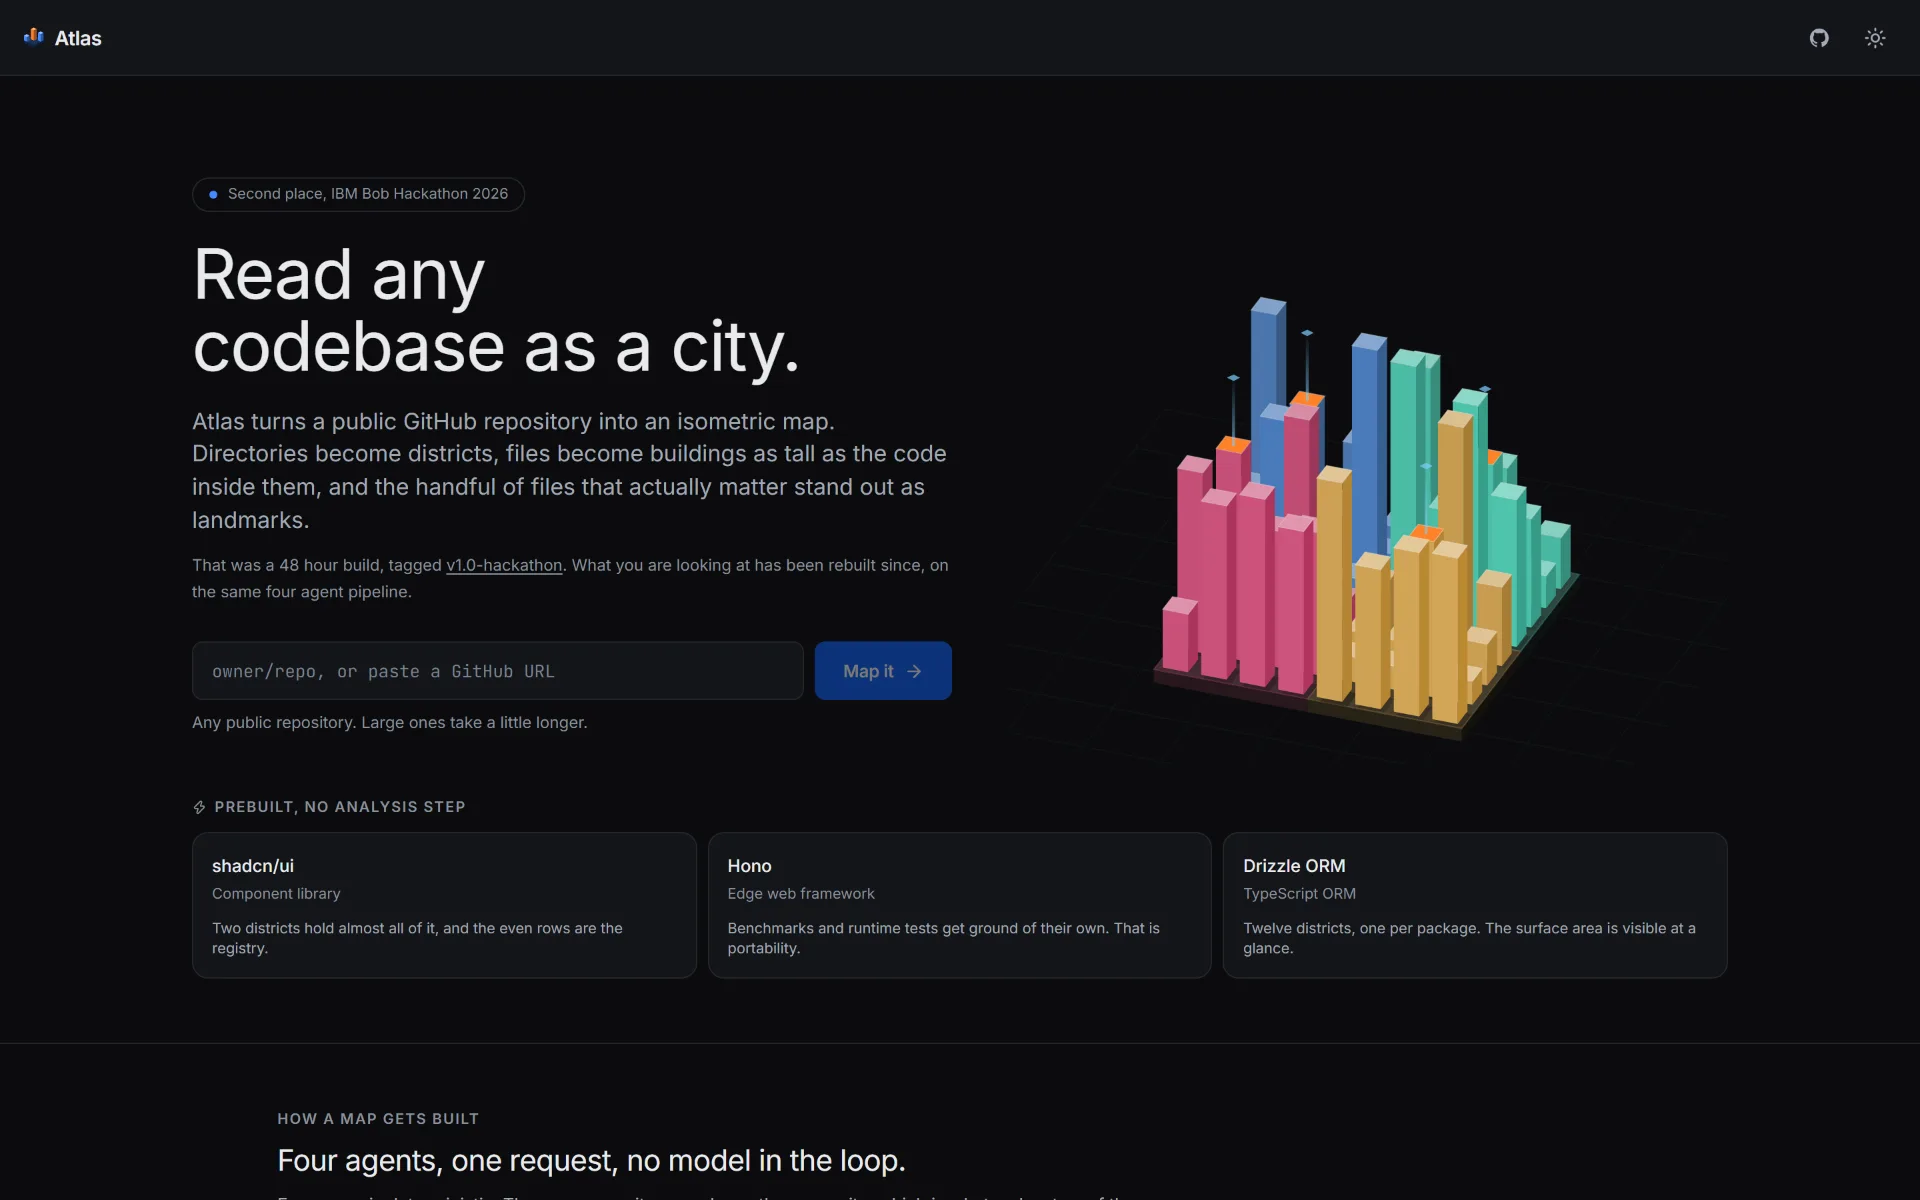Click "Edge web framework" subtitle on Hono card
The height and width of the screenshot is (1200, 1920).
pyautogui.click(x=801, y=894)
